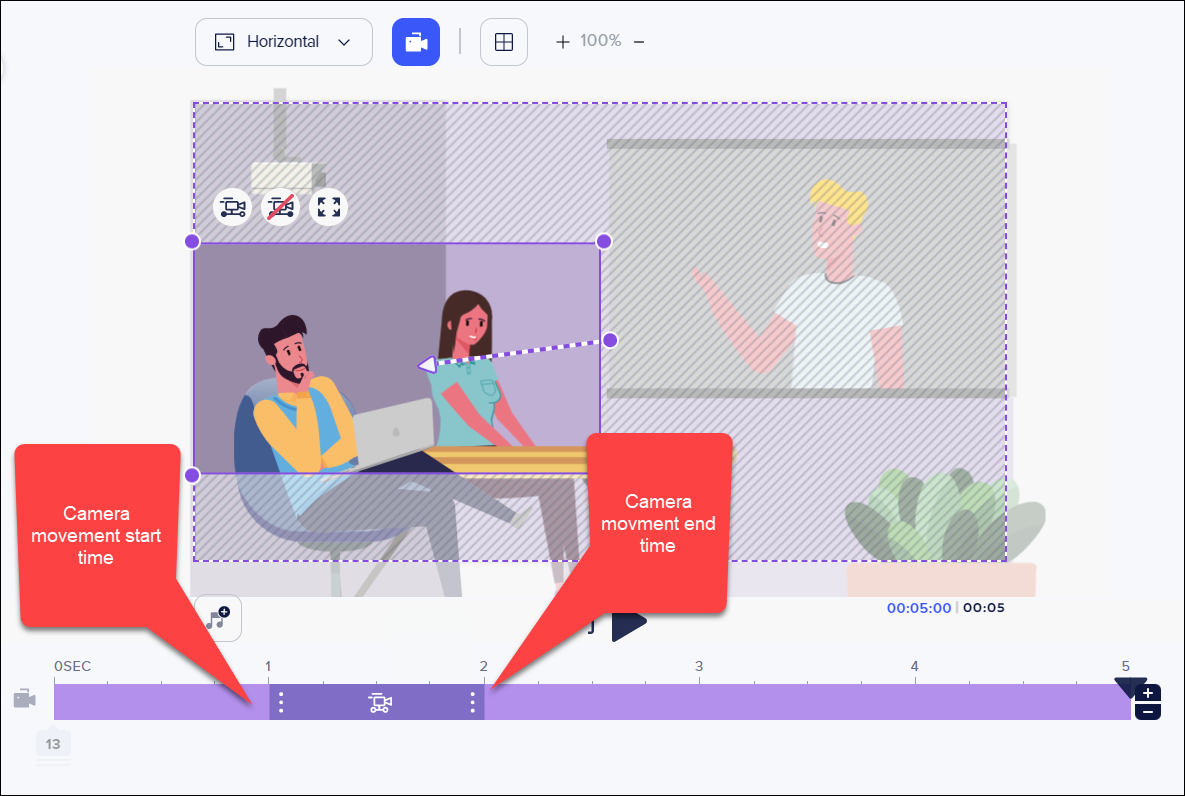Collapse the minus zoom control below the timeline playhead
1185x796 pixels.
(x=1148, y=712)
